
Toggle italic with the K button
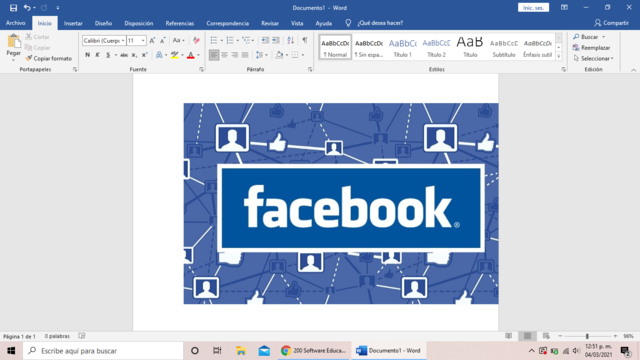click(x=98, y=55)
